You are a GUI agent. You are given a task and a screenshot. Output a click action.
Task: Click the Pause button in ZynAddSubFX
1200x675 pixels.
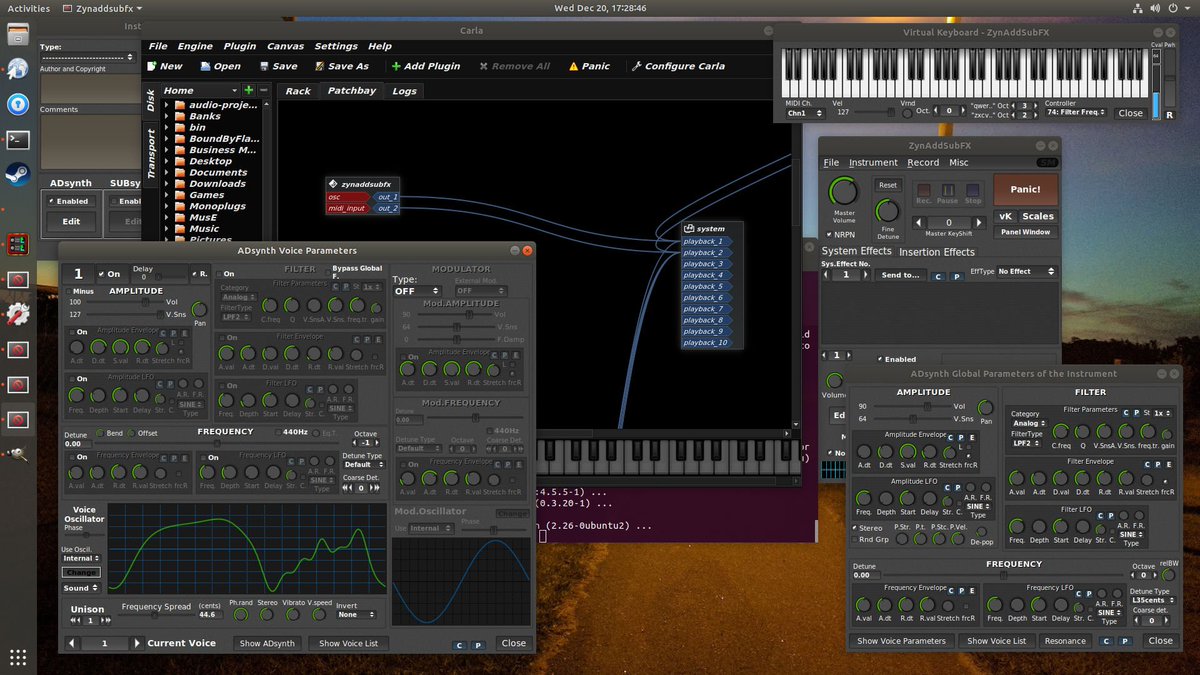947,191
